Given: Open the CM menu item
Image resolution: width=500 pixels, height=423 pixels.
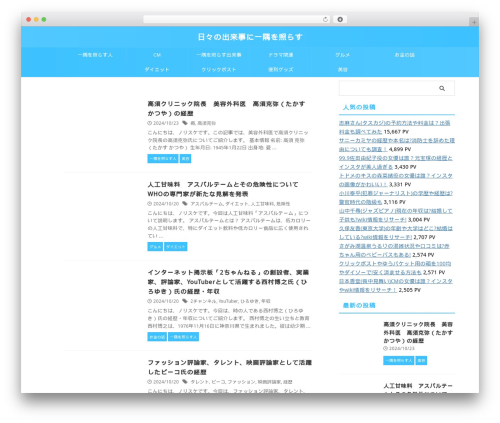Looking at the screenshot, I should [157, 55].
